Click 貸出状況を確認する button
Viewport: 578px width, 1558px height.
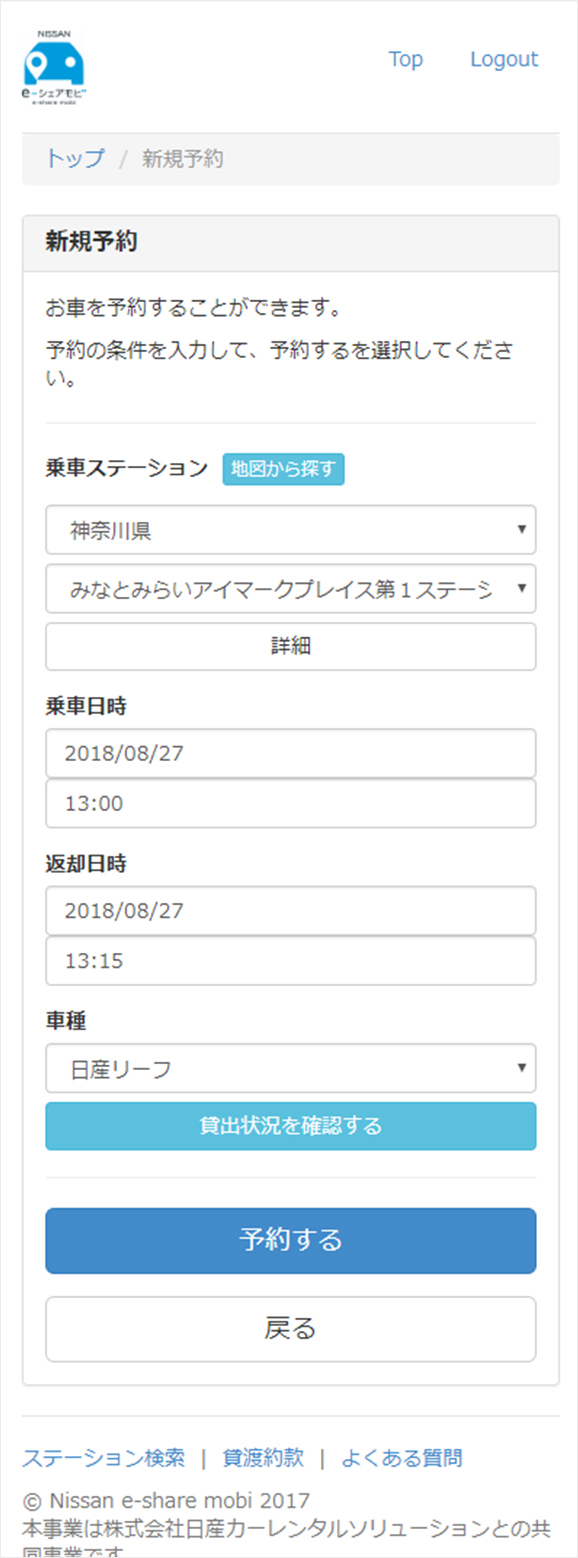tap(291, 1126)
